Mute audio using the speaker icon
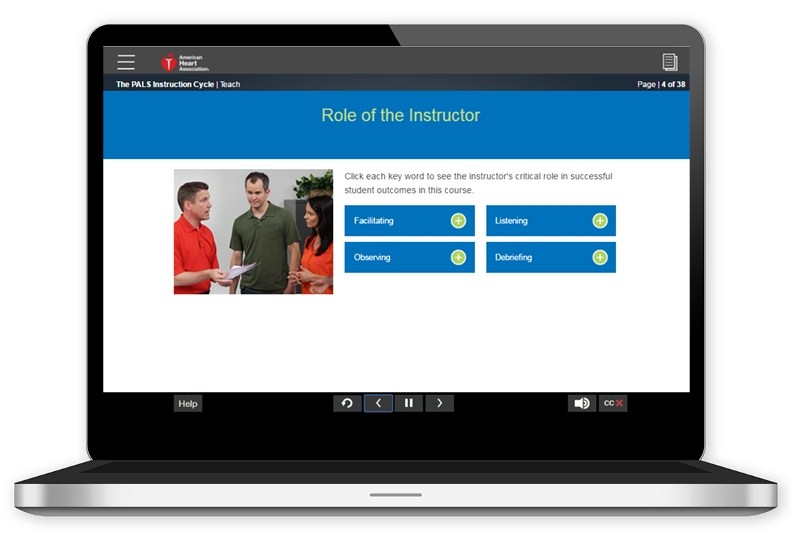 581,403
